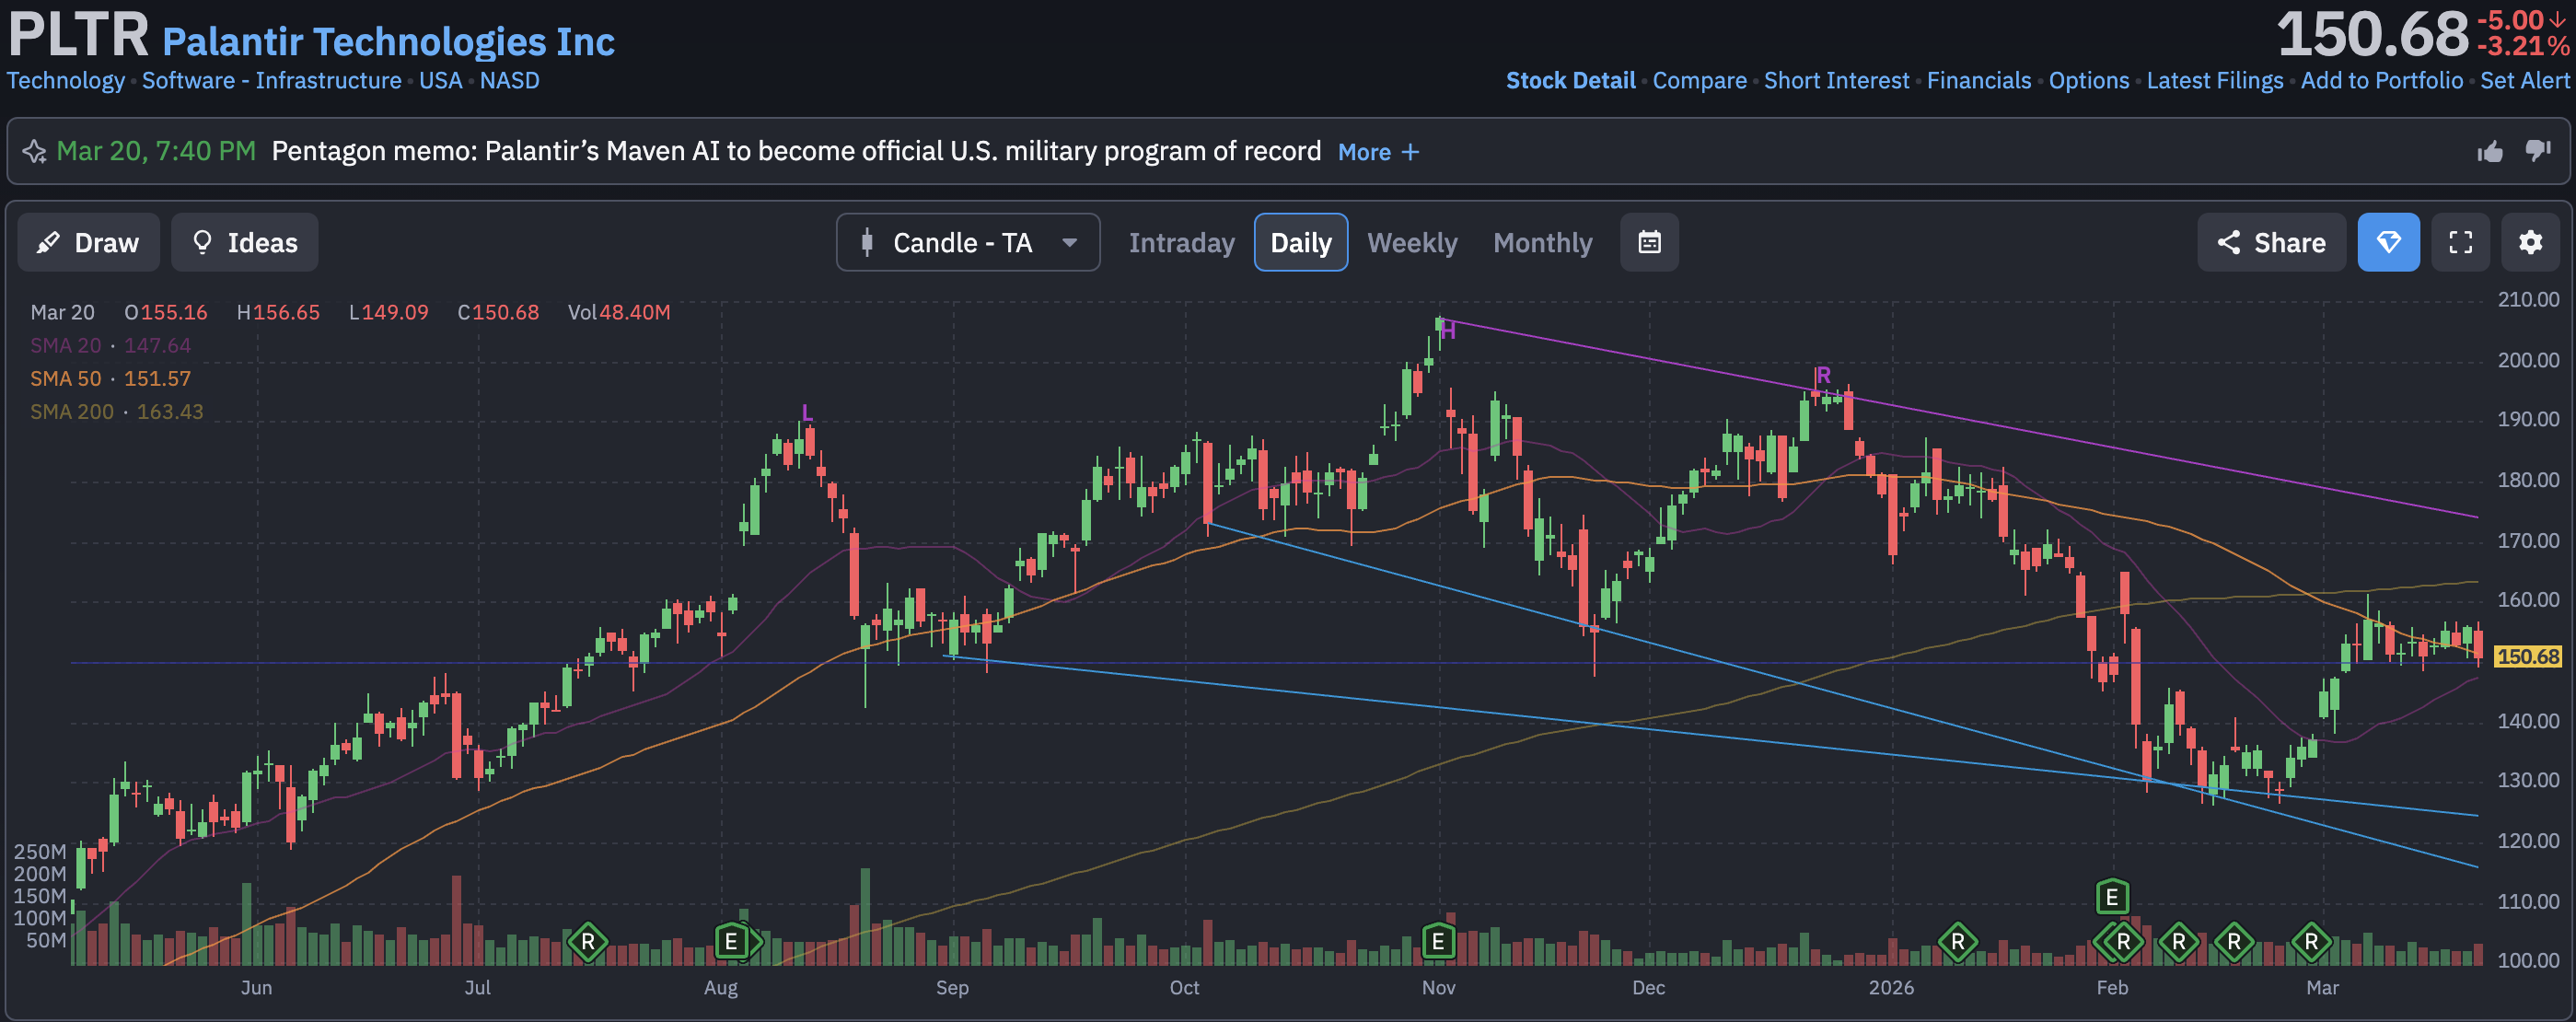Screen dimensions: 2576x1022
Task: Click the blue diamond premium icon
Action: click(x=2388, y=242)
